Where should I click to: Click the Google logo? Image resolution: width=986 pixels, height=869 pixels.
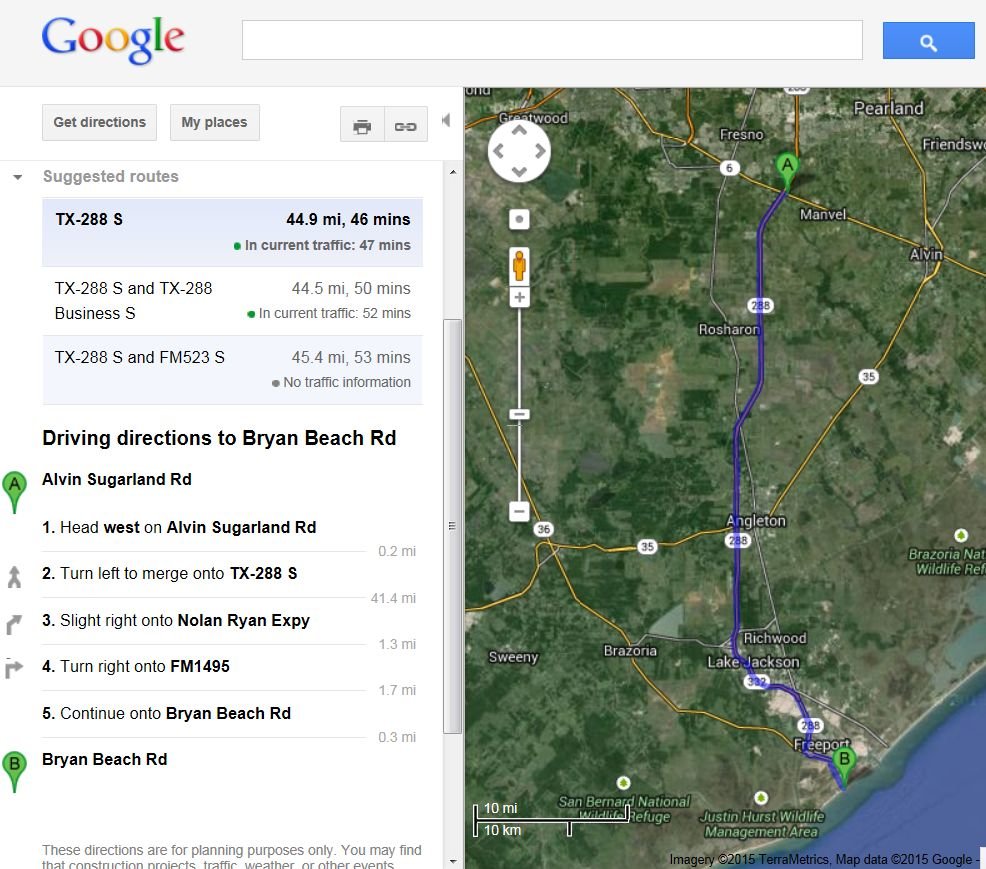pos(113,40)
